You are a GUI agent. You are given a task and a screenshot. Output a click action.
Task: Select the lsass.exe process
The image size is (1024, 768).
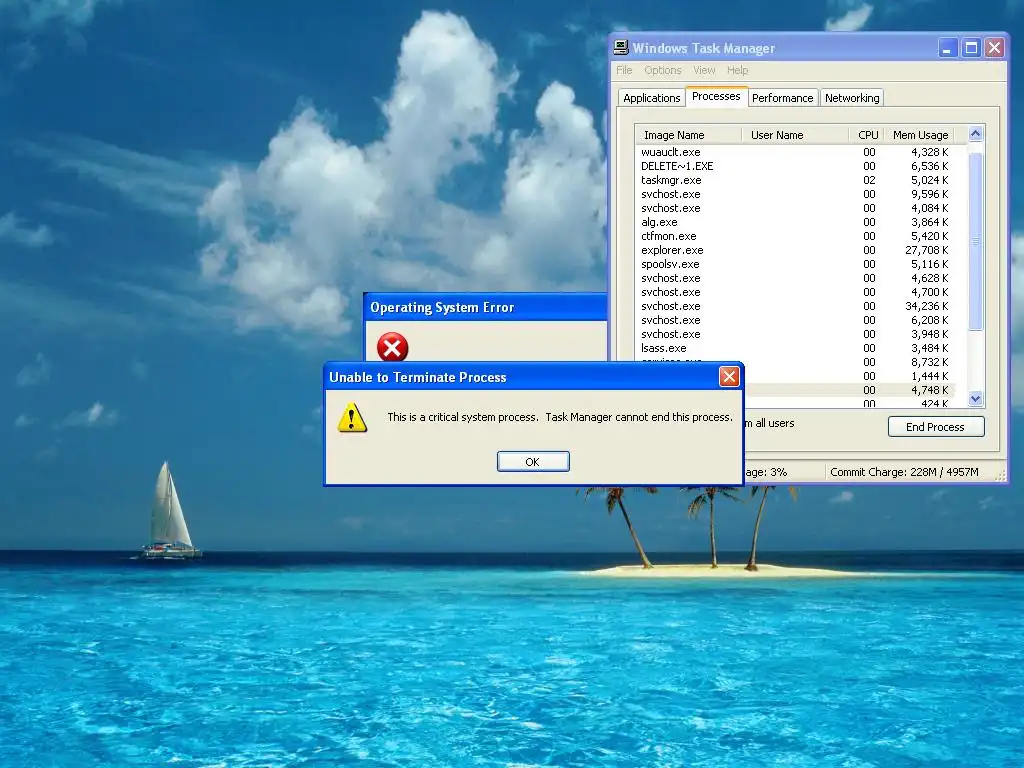(x=795, y=348)
